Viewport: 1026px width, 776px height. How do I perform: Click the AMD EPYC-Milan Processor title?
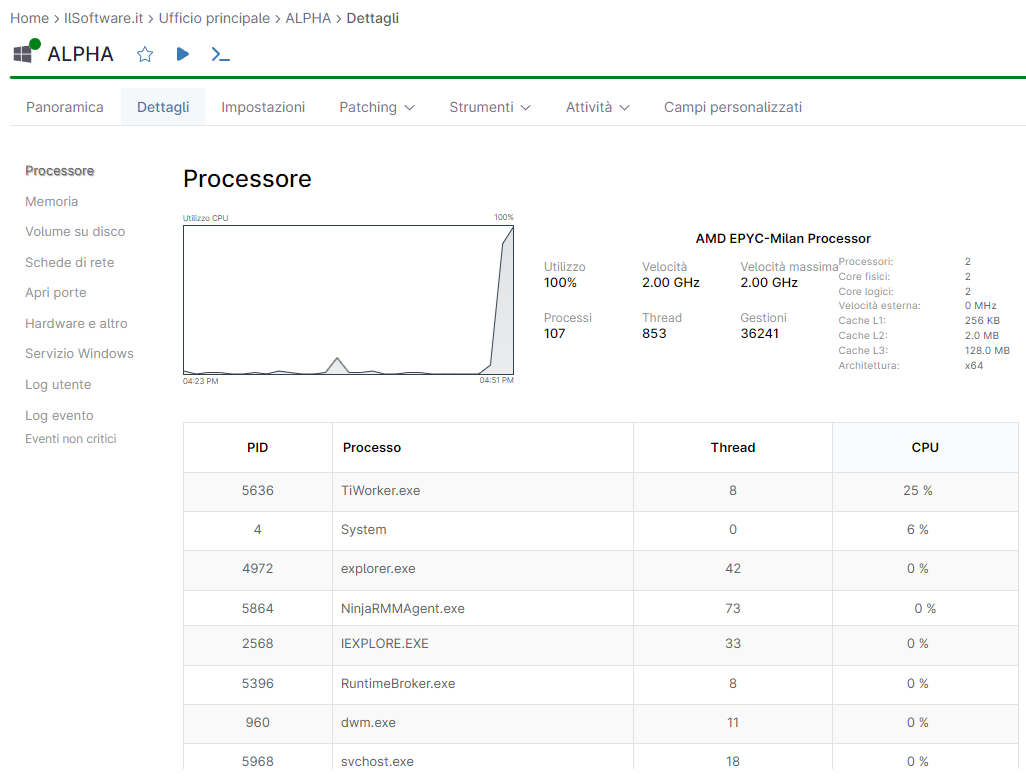pos(783,239)
